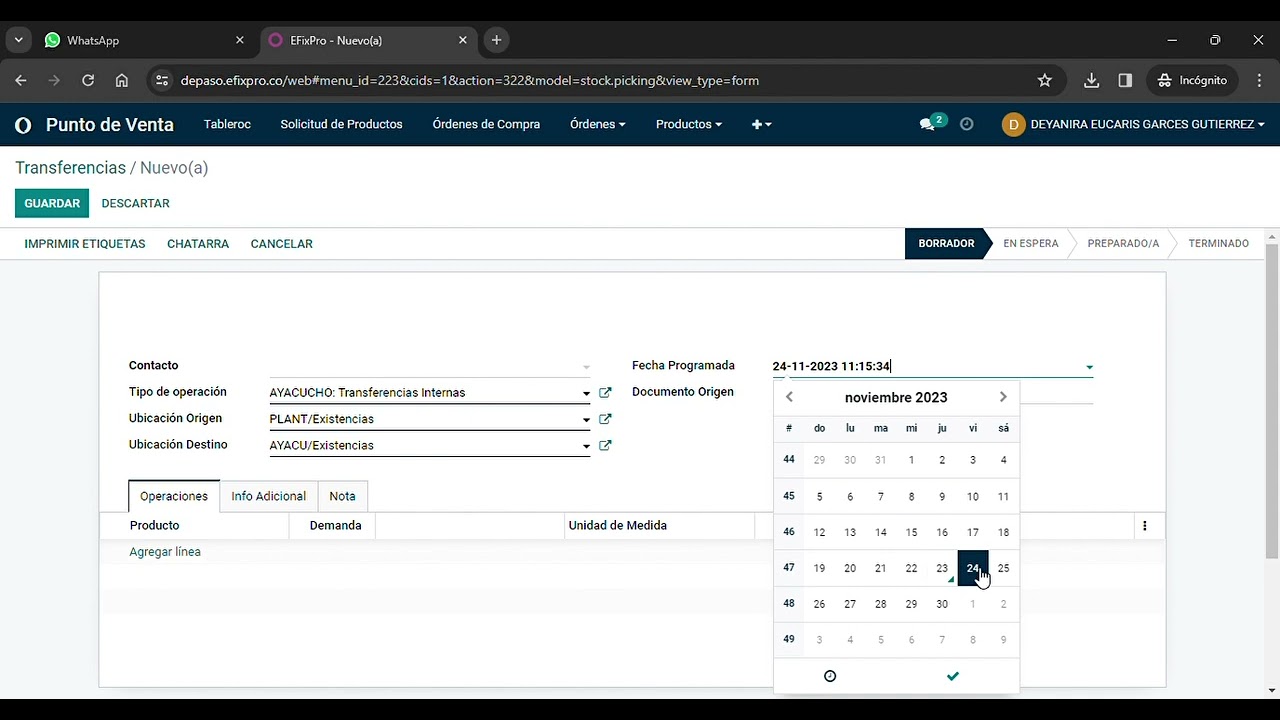Open the conversations chat bubble icon
The height and width of the screenshot is (720, 1280).
[927, 125]
